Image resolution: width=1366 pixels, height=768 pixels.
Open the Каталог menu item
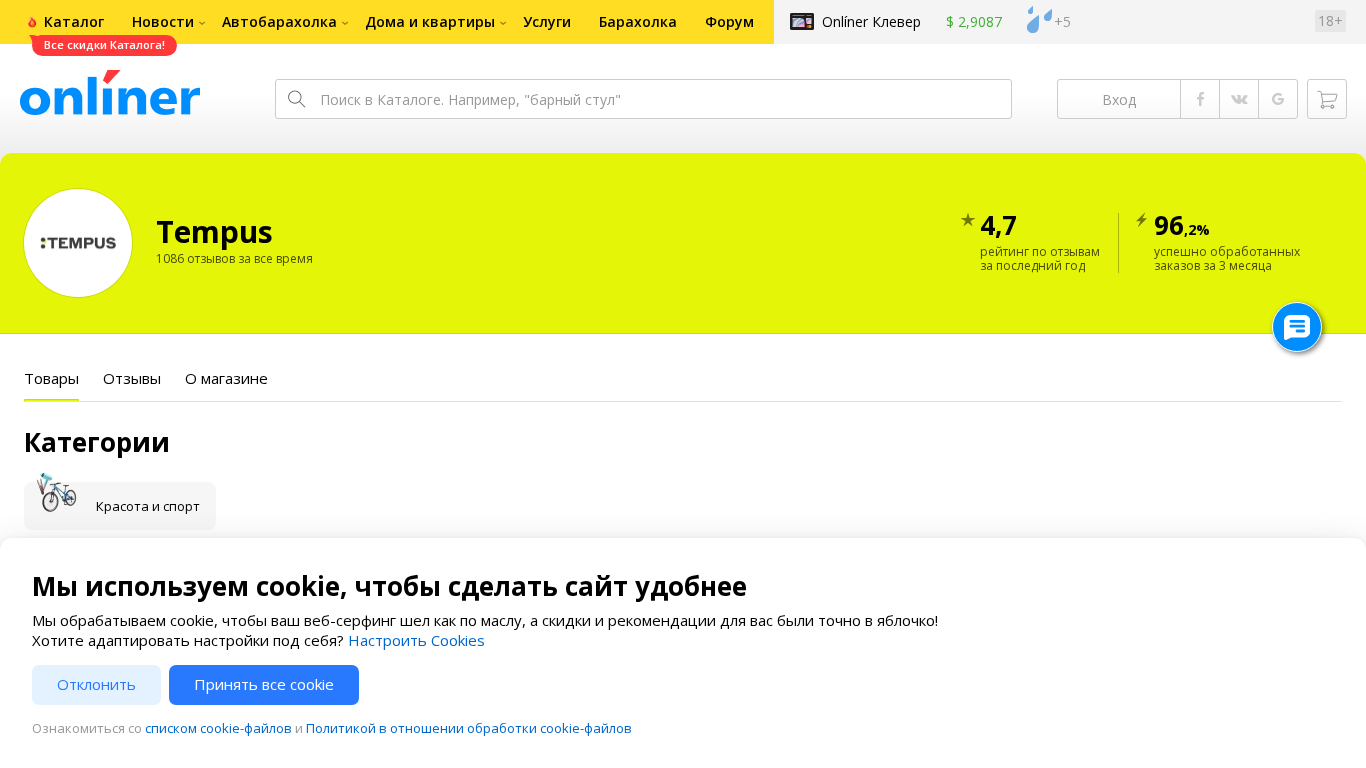tap(74, 22)
